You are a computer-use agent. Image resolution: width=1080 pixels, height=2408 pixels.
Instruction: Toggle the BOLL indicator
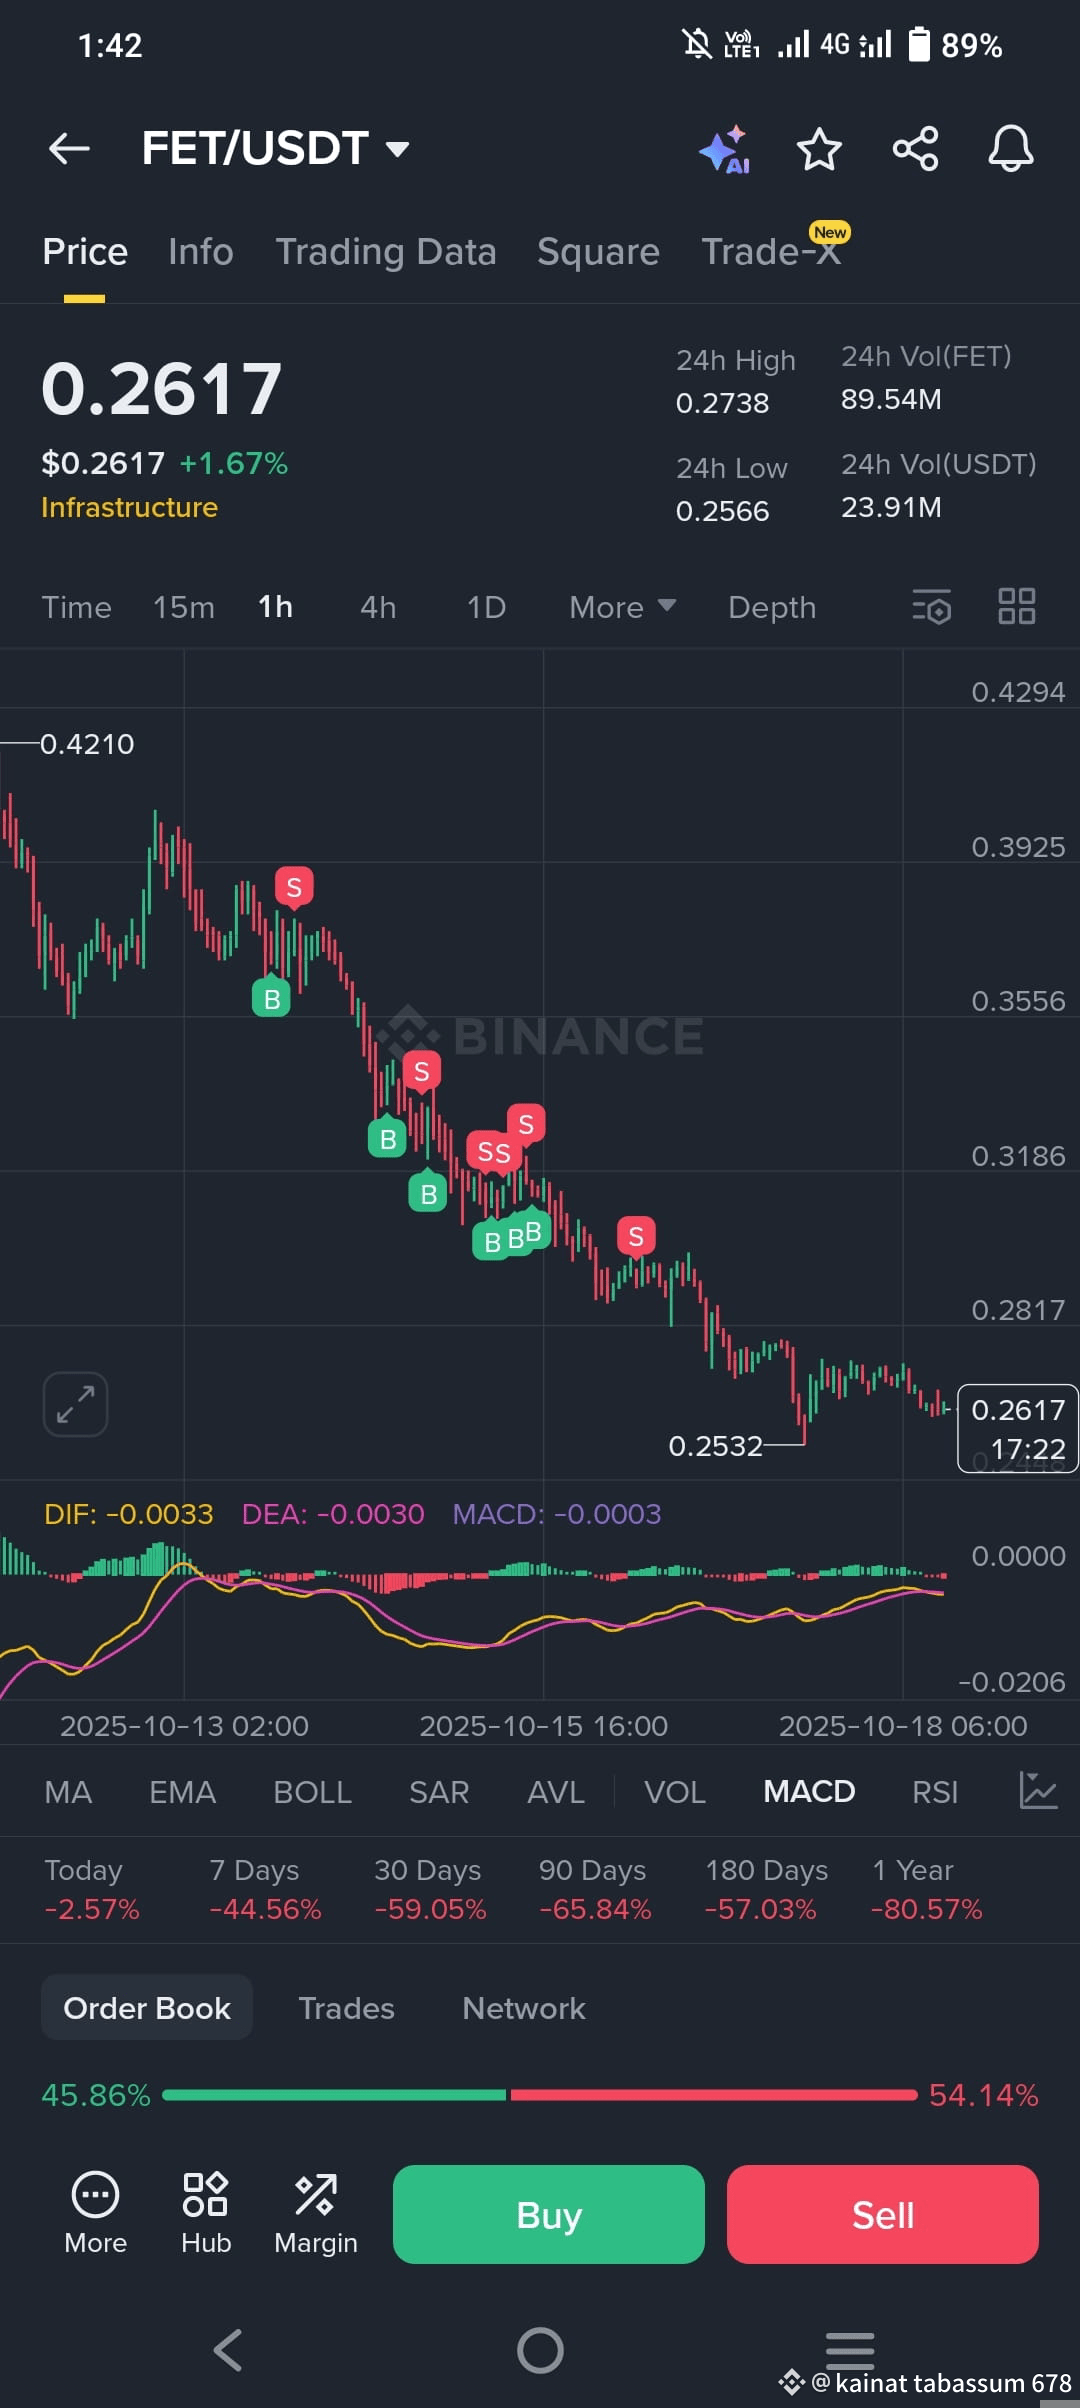312,1791
